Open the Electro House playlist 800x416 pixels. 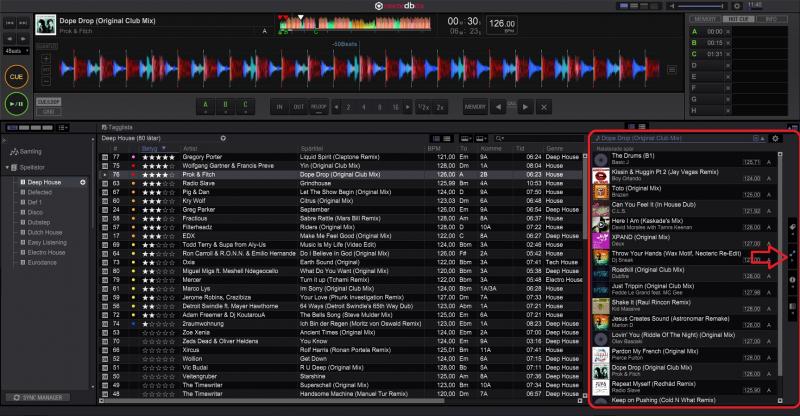[x=46, y=253]
